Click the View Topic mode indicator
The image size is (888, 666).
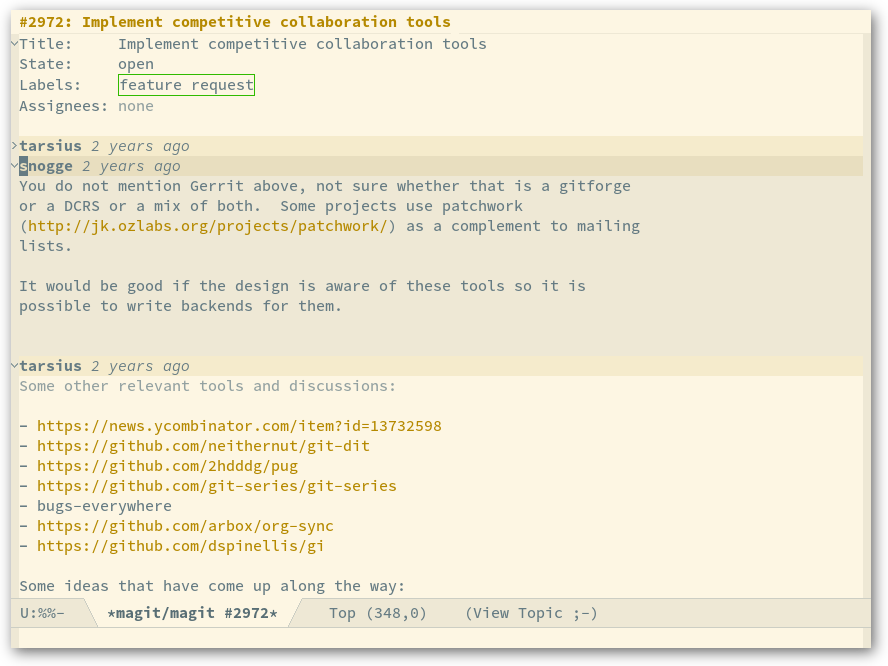[531, 613]
